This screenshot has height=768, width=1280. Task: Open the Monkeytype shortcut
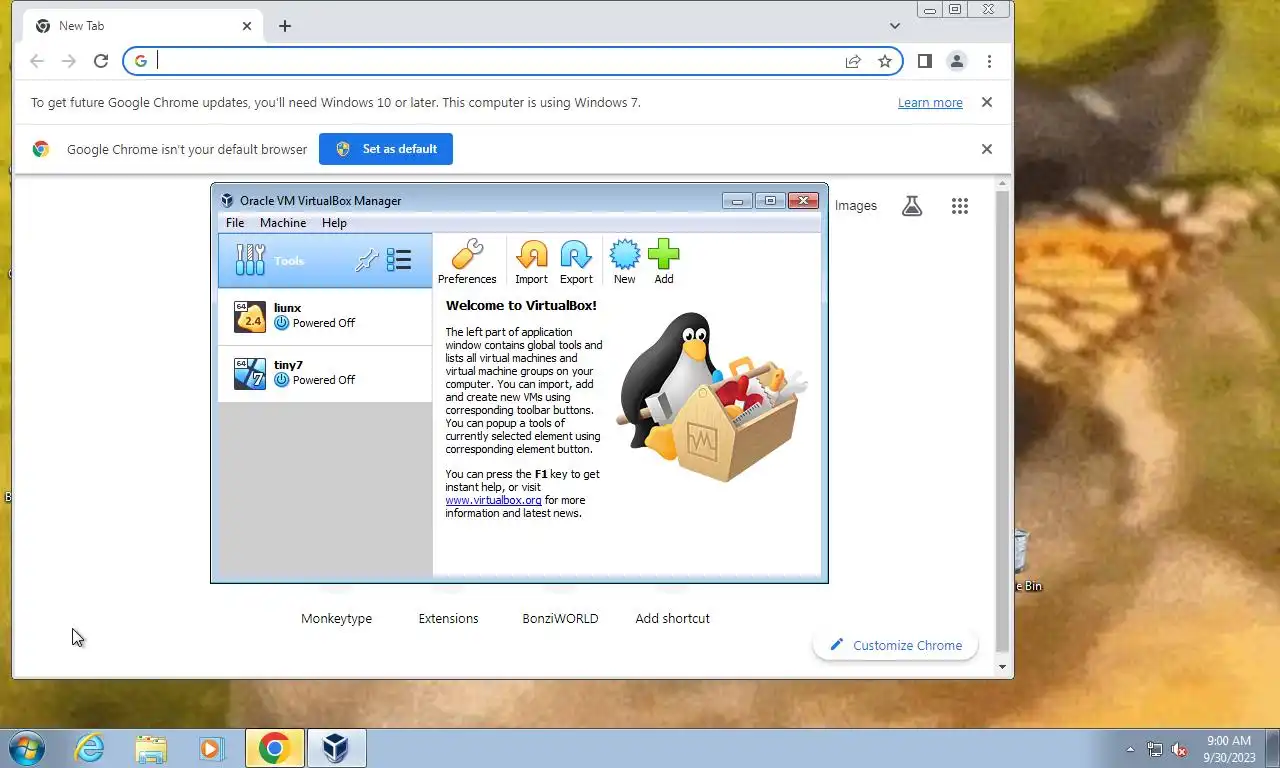337,618
